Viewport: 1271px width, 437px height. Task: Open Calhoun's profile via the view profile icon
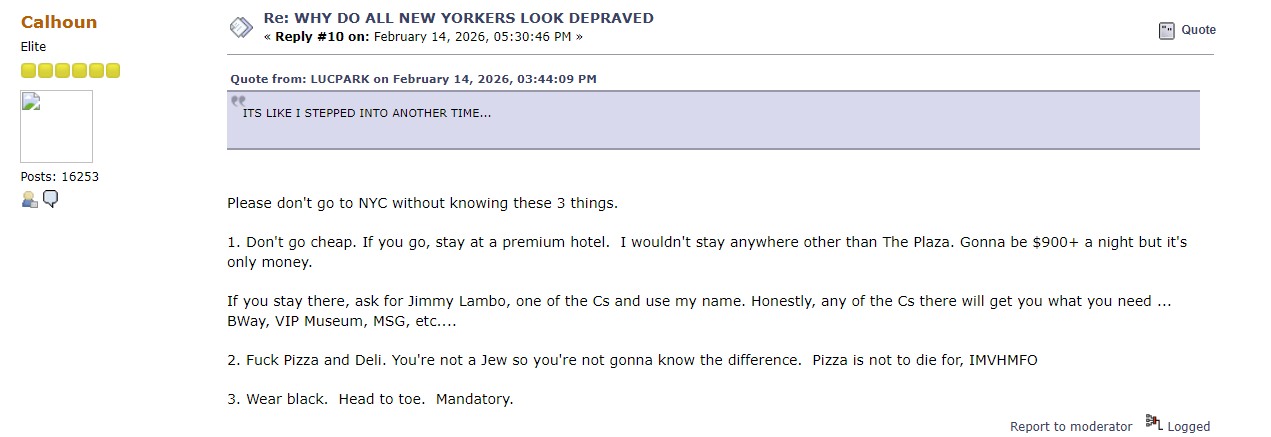coord(30,199)
